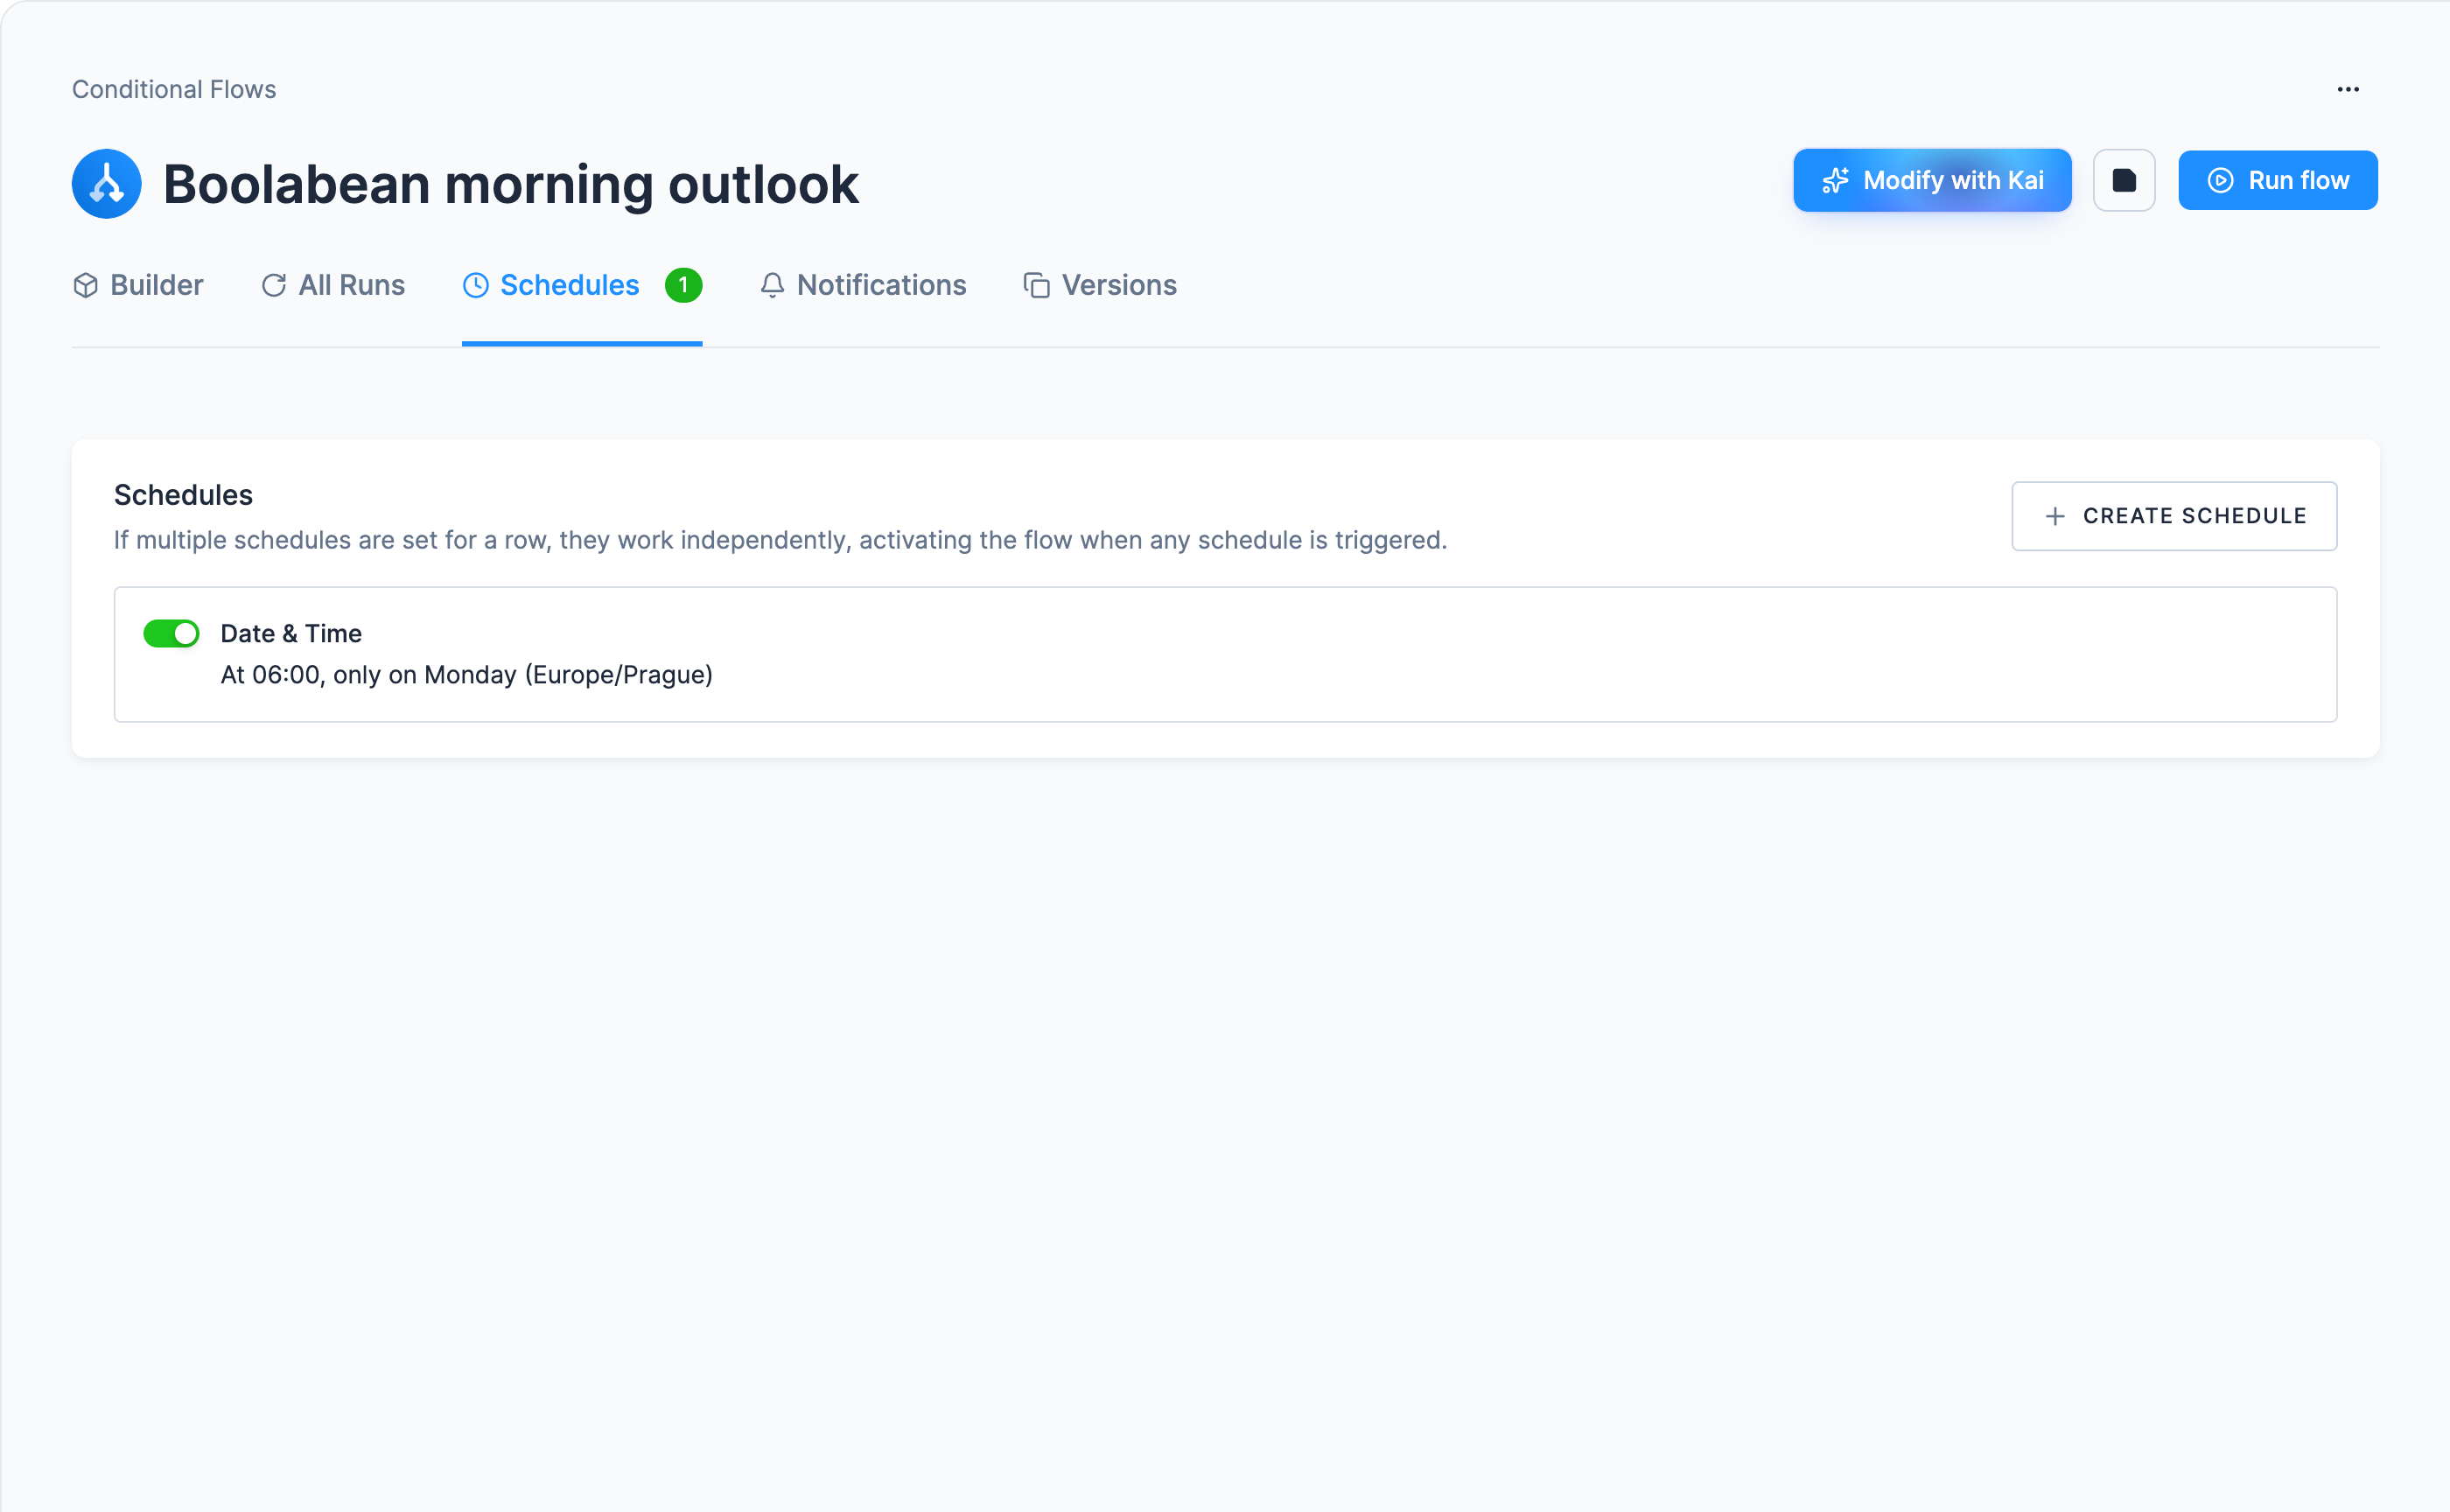This screenshot has height=1512, width=2450.
Task: Click the Create Schedule button
Action: [2174, 516]
